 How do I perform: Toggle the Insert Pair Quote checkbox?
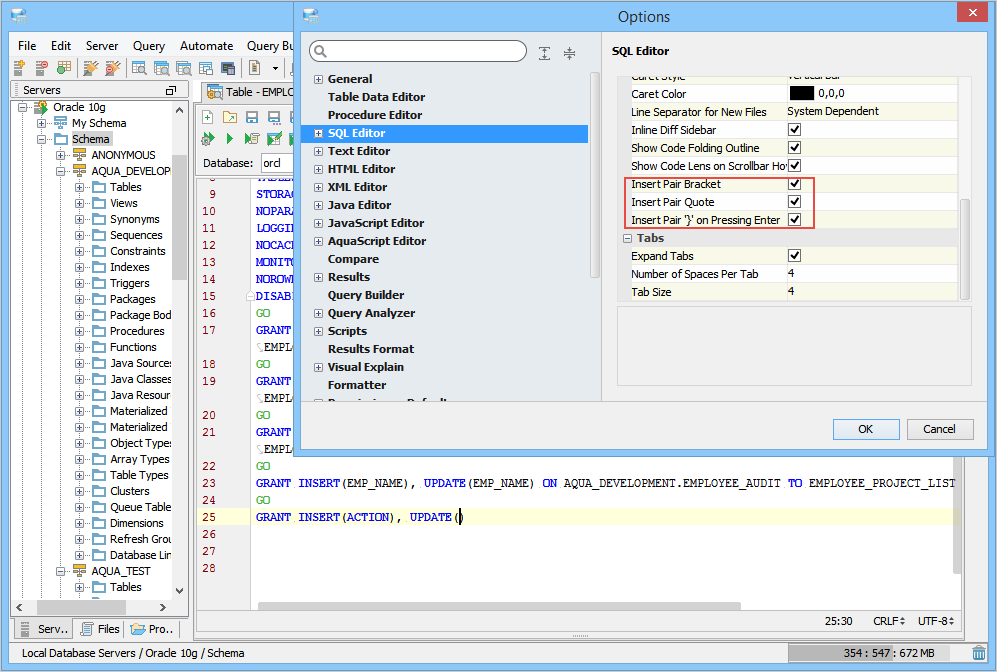795,202
